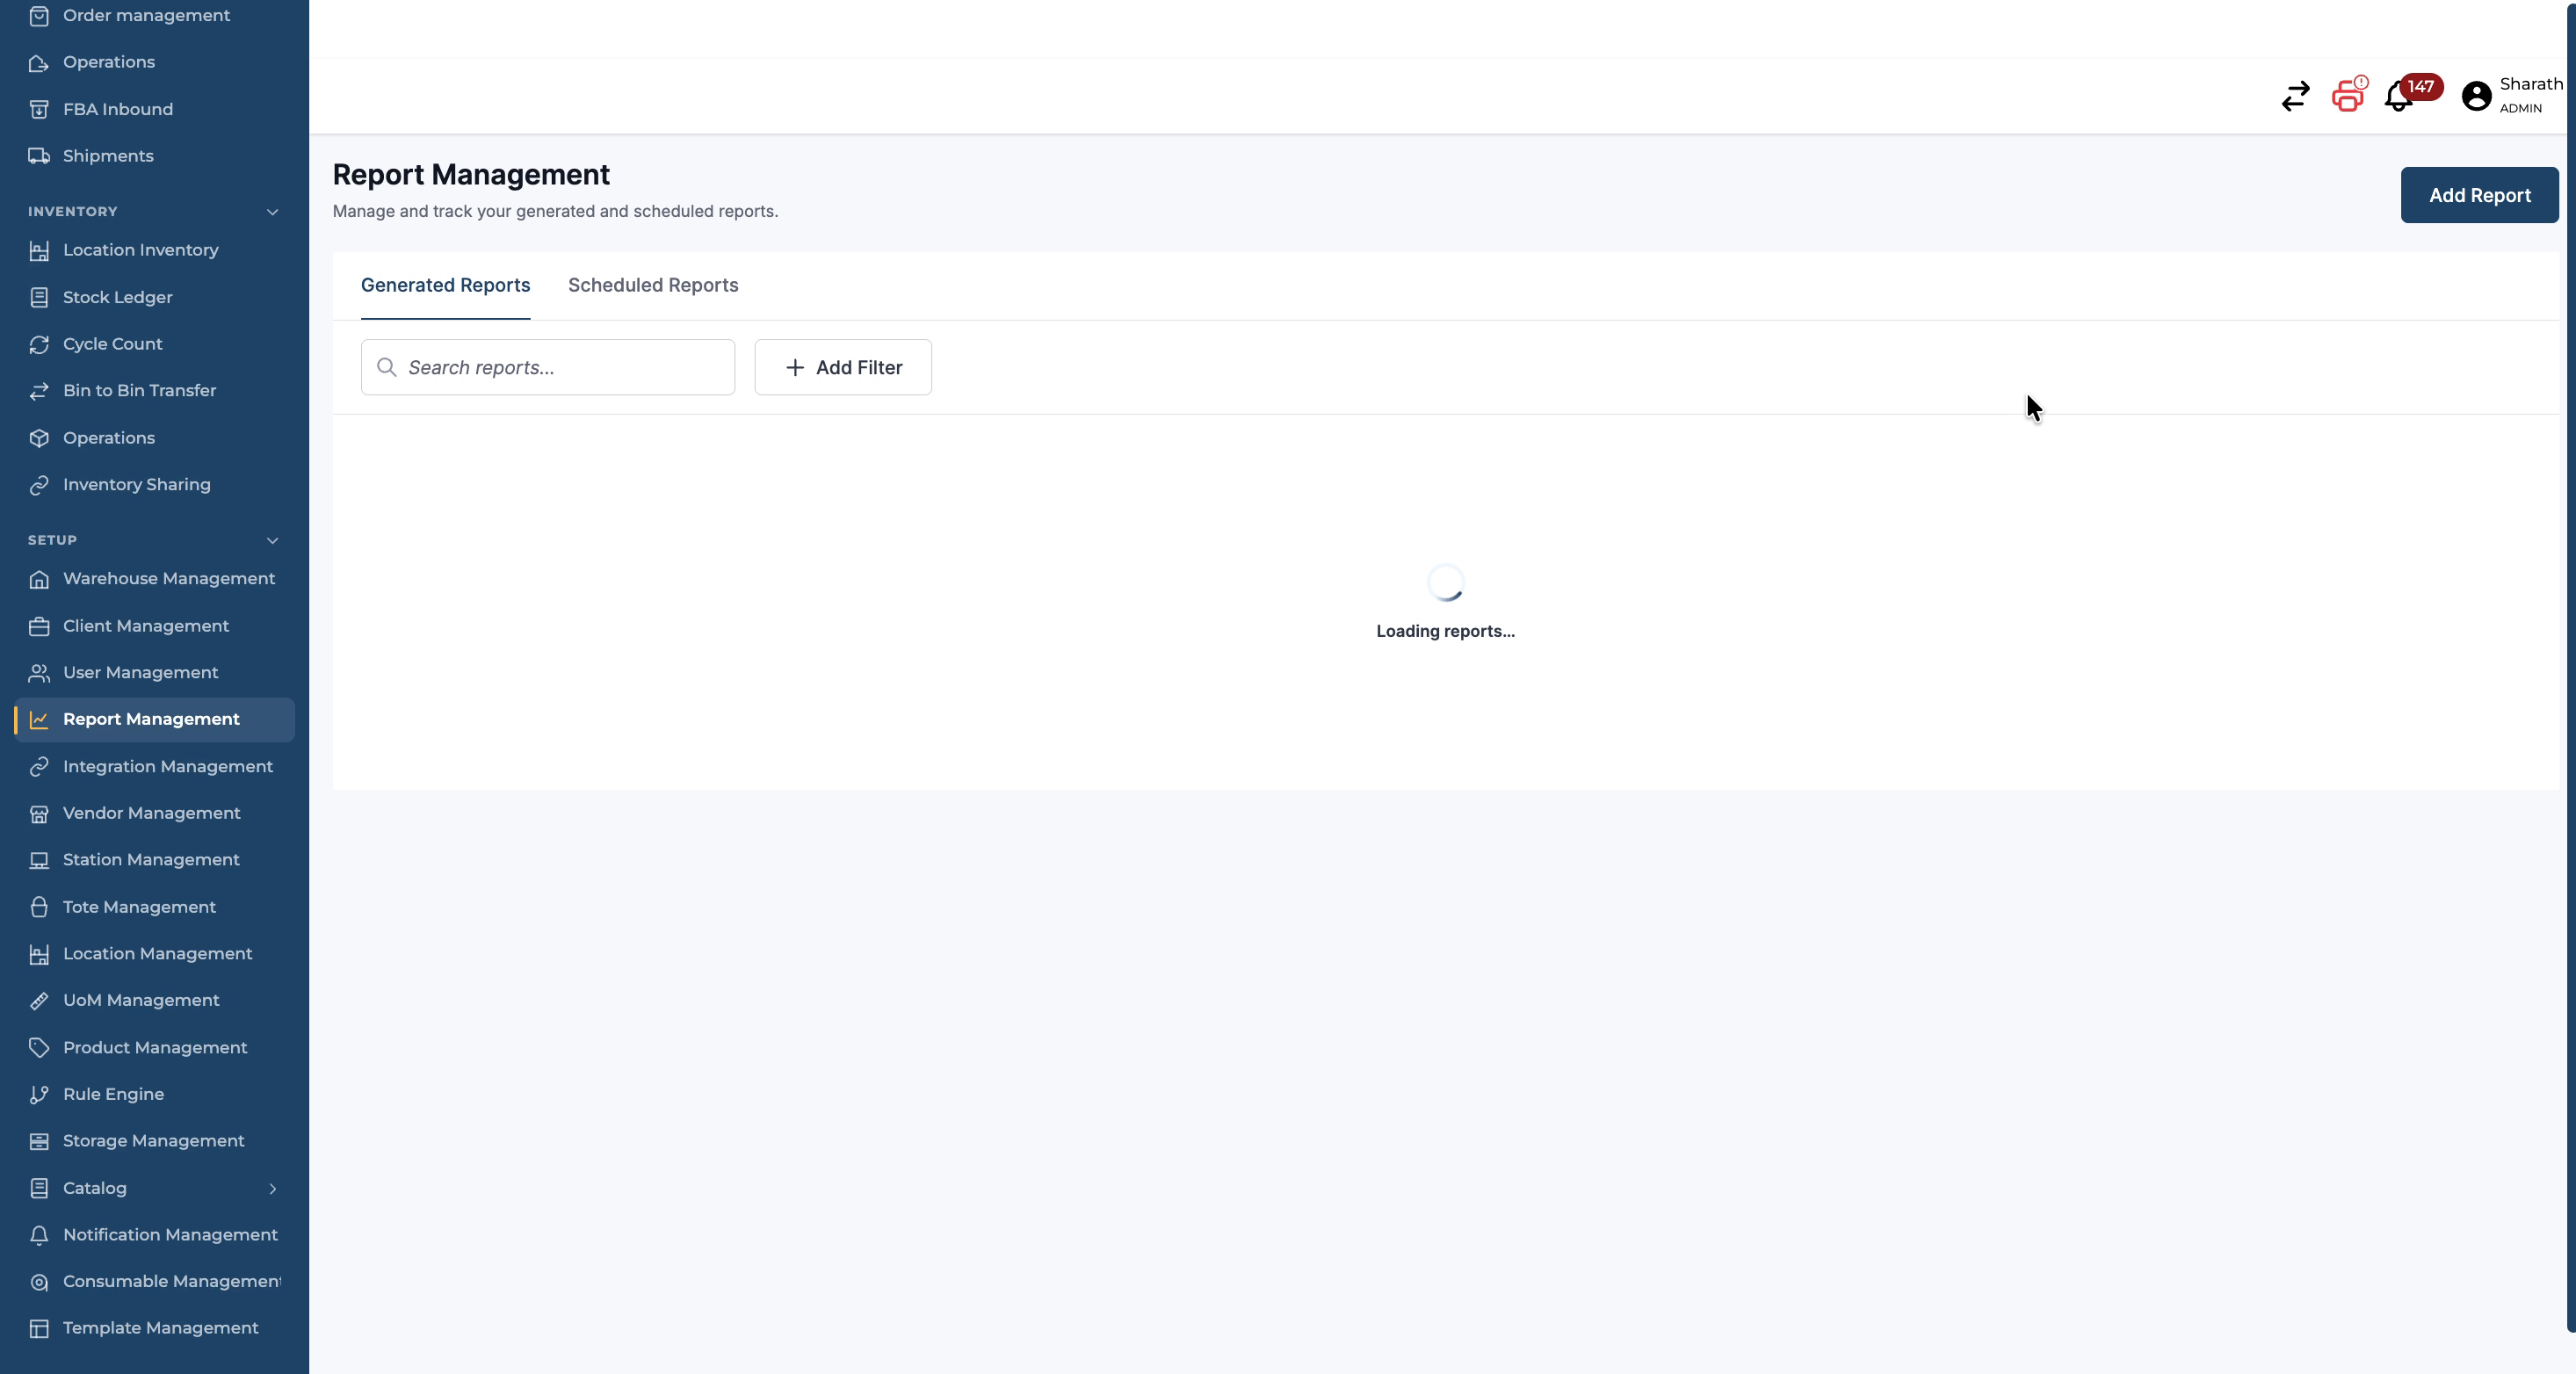
Task: Expand the Catalog submenu arrow
Action: [x=272, y=1188]
